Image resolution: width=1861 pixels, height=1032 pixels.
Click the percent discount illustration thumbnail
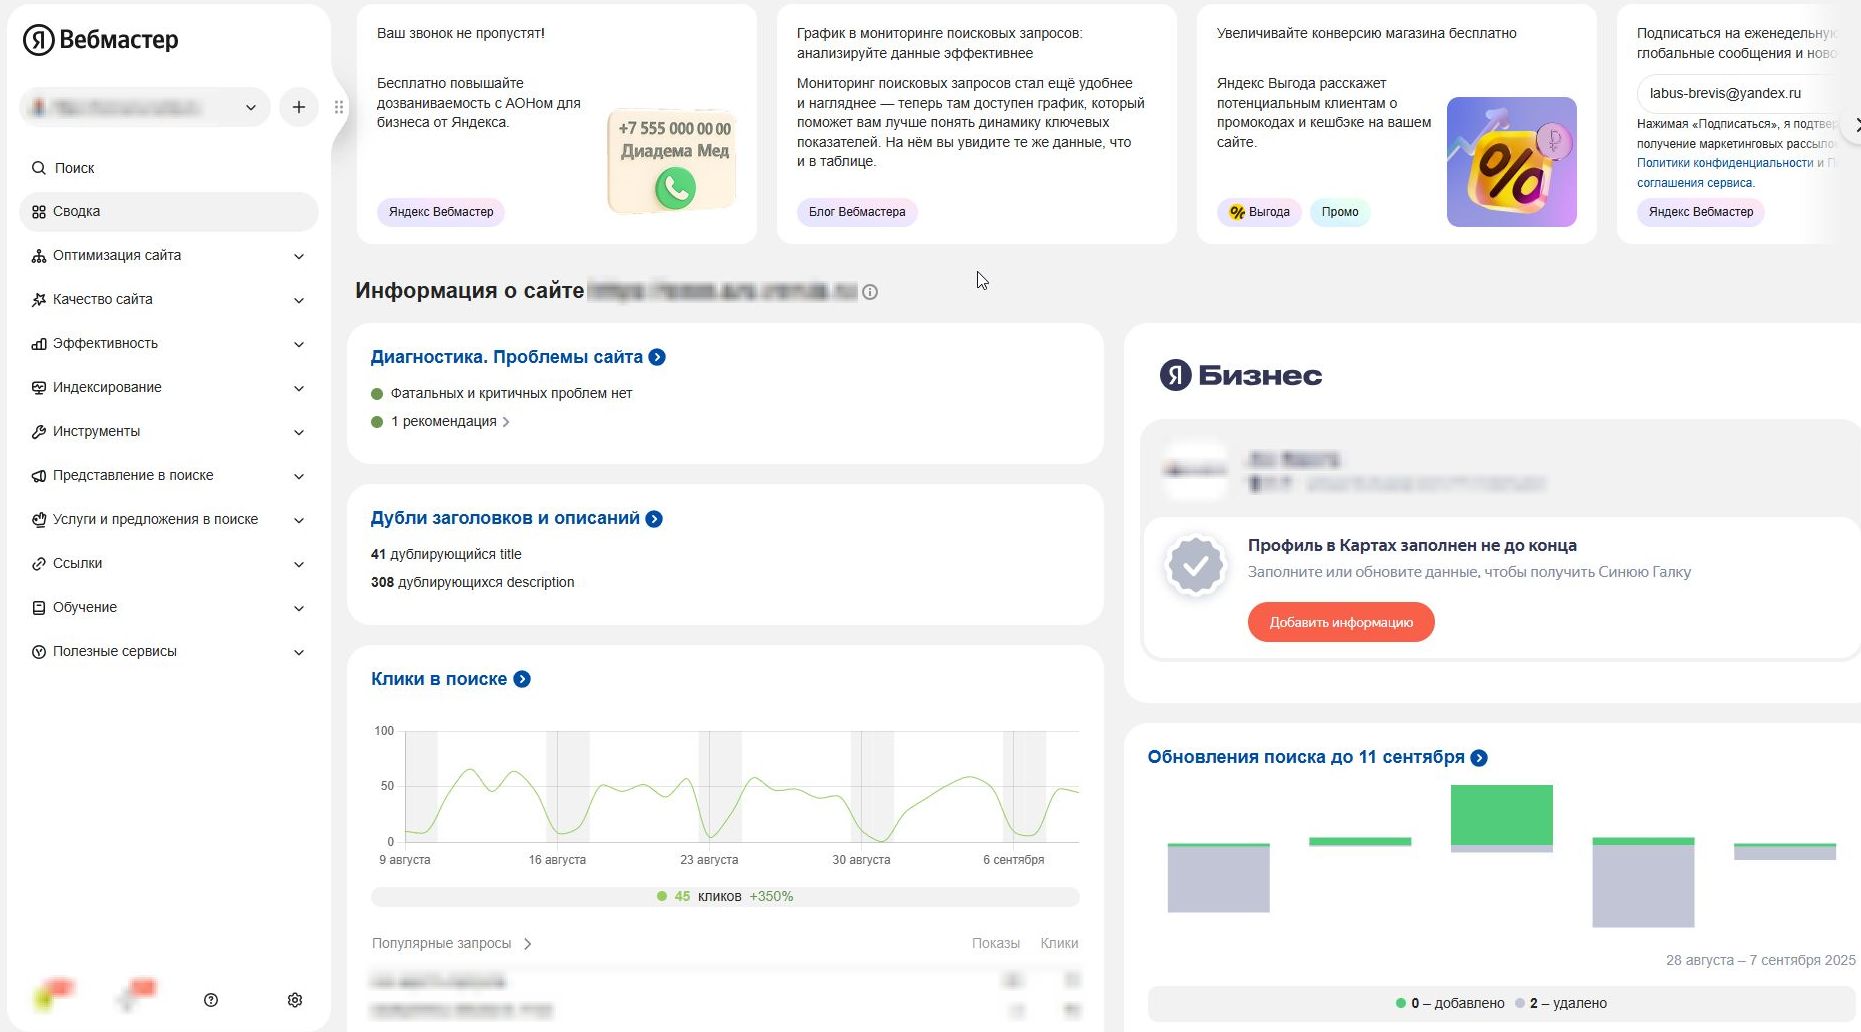coord(1512,162)
